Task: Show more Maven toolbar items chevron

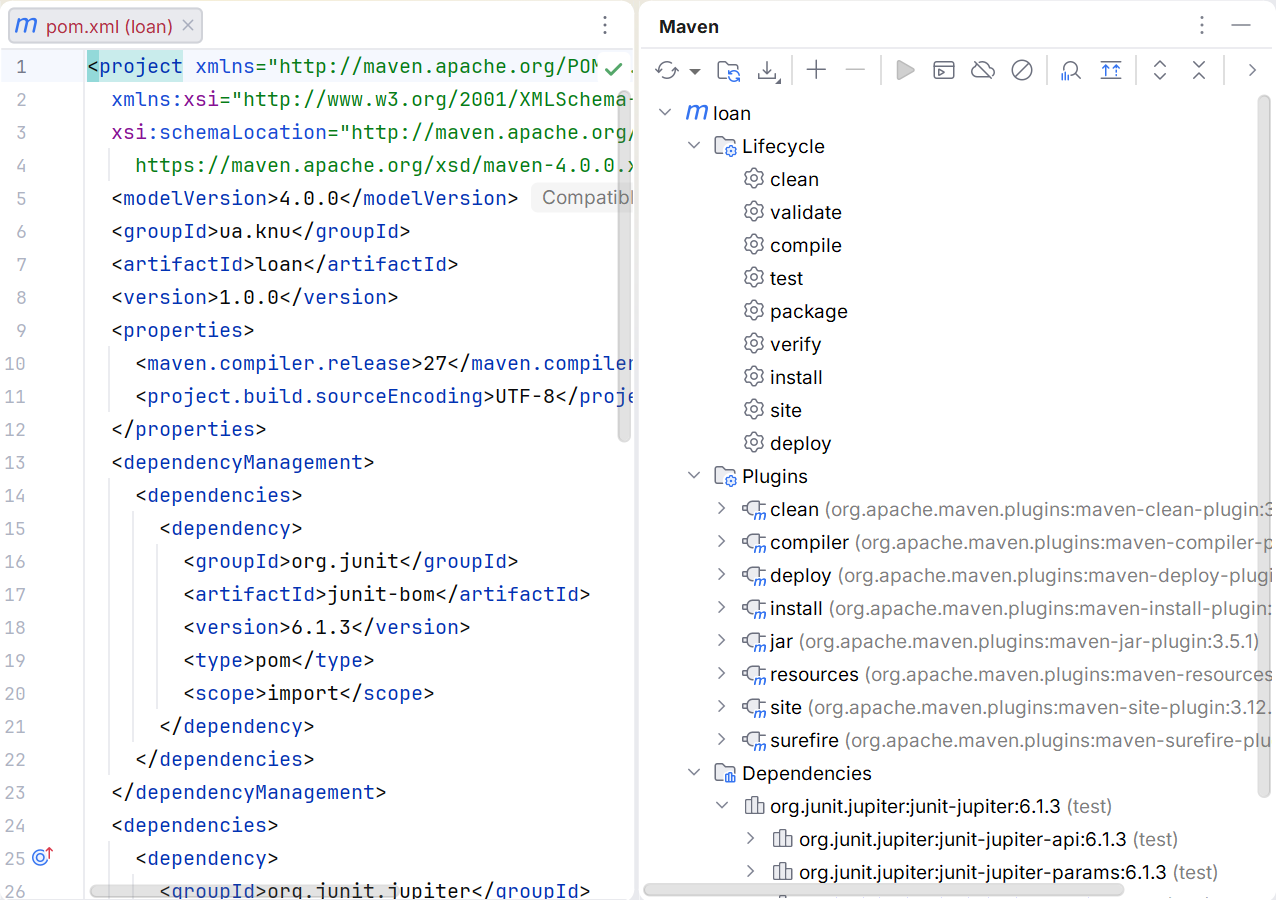Action: [x=1251, y=70]
